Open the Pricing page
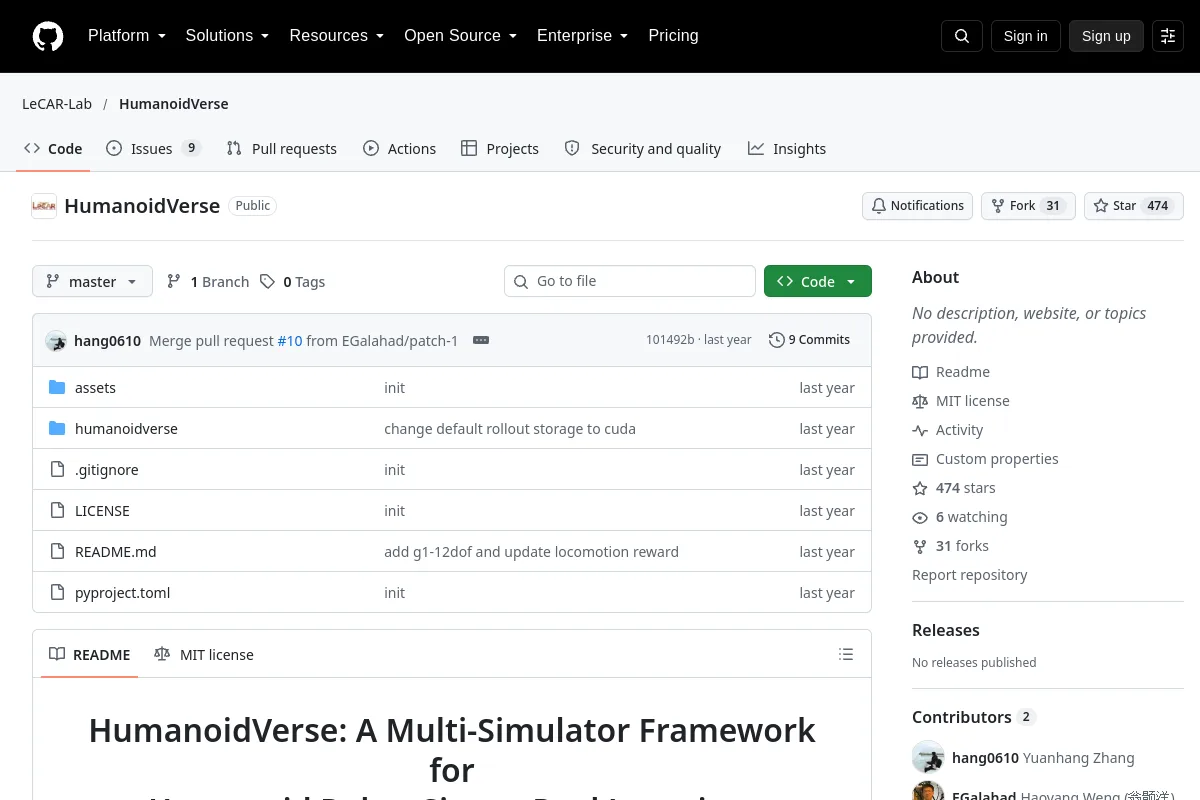Screen dimensions: 1200x800 tap(673, 36)
